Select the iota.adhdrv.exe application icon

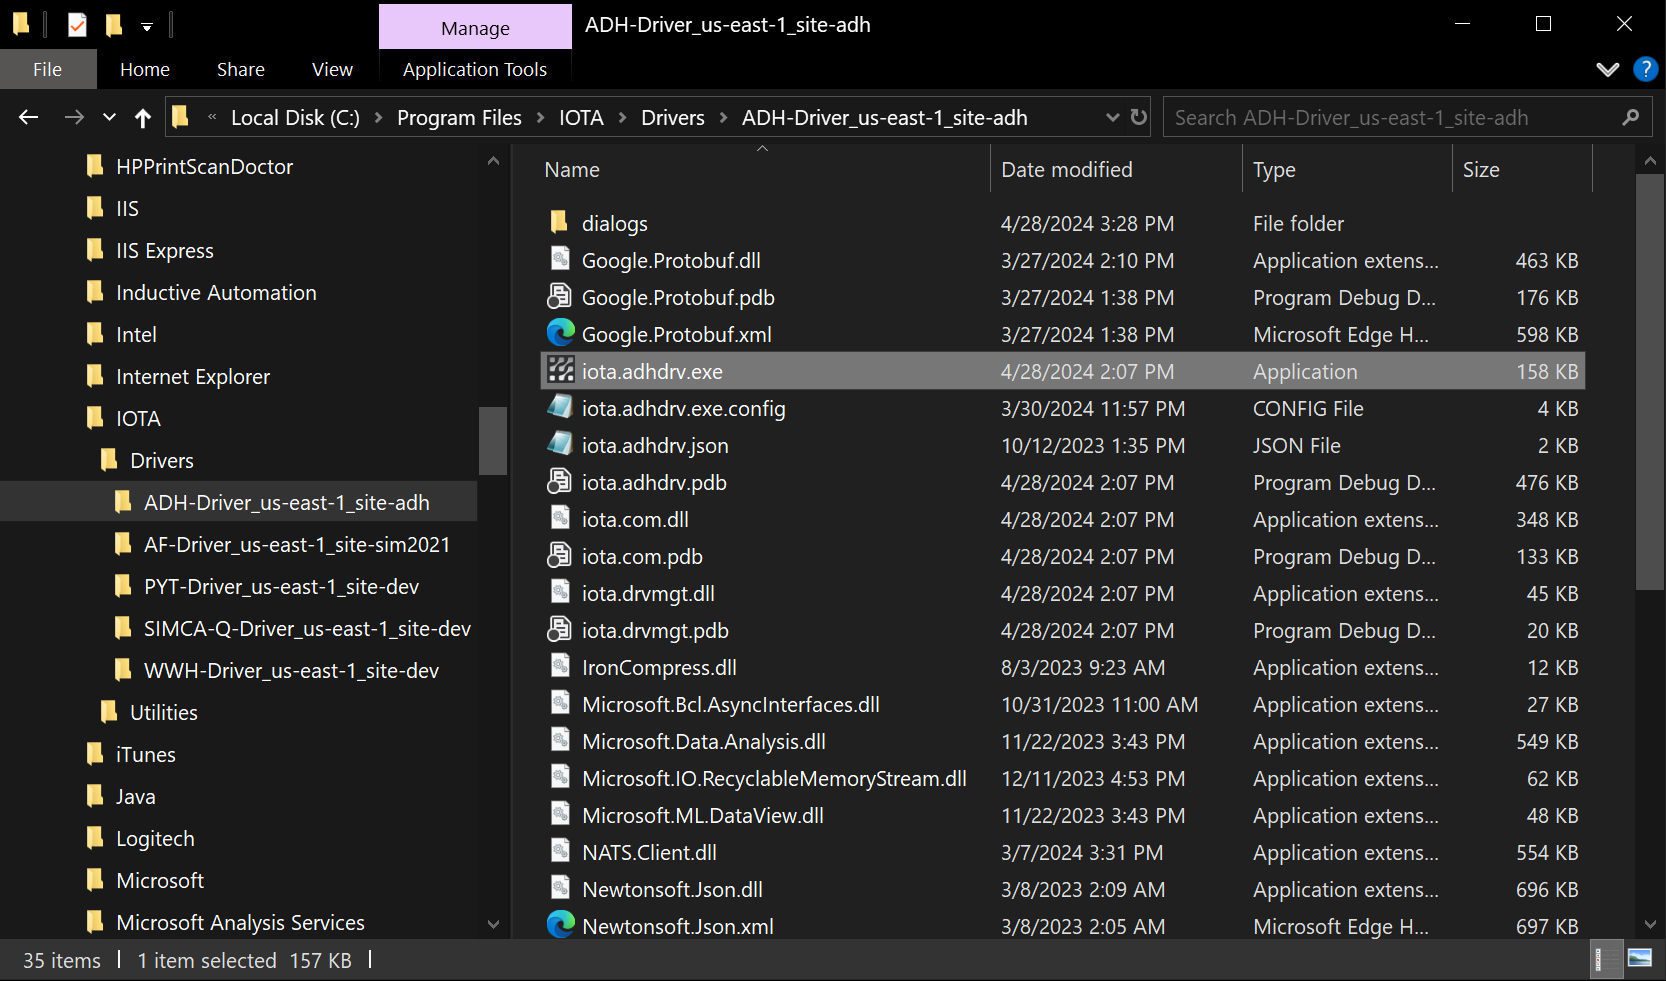click(x=560, y=370)
